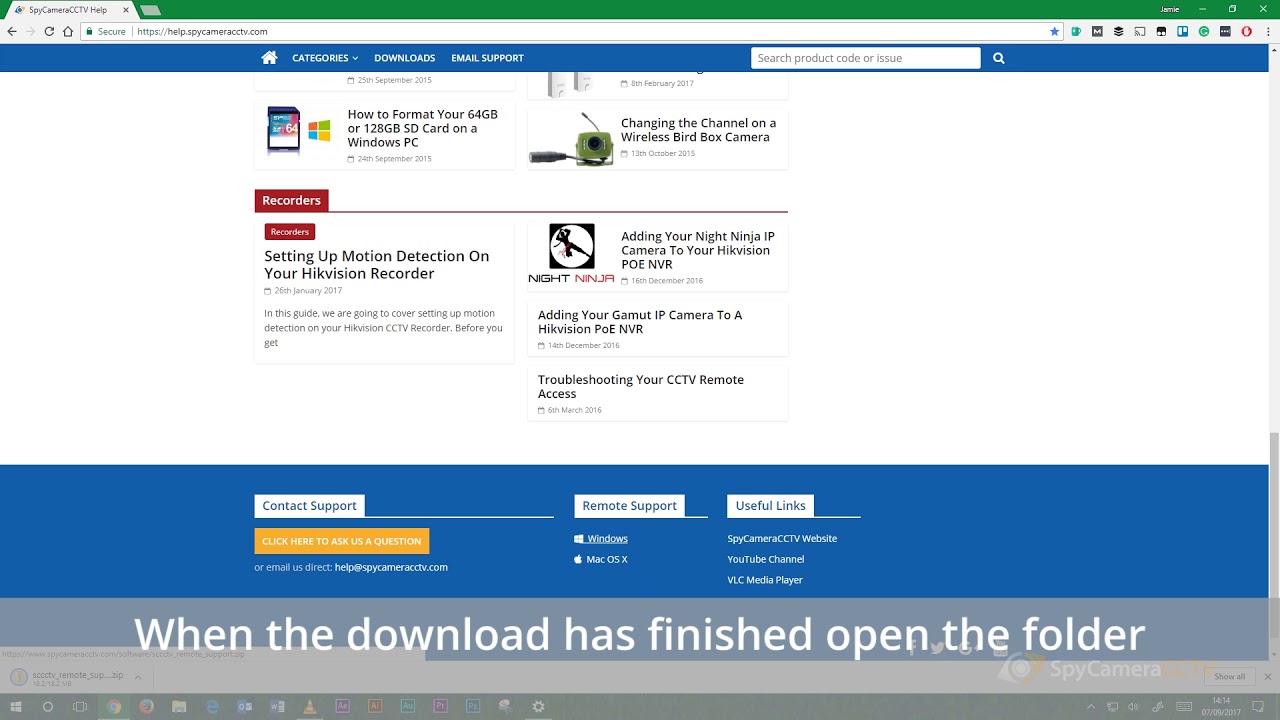The width and height of the screenshot is (1280, 720).
Task: Open the Windows Start button
Action: [x=16, y=706]
